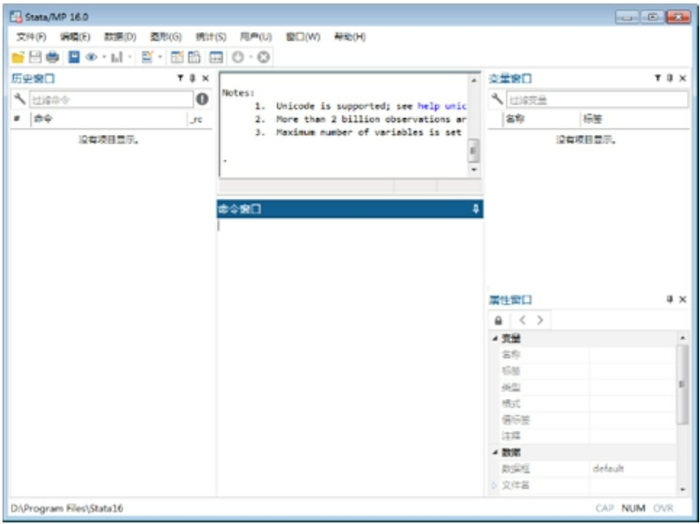700x524 pixels.
Task: Open the Viewer via the eye icon
Action: click(x=92, y=57)
